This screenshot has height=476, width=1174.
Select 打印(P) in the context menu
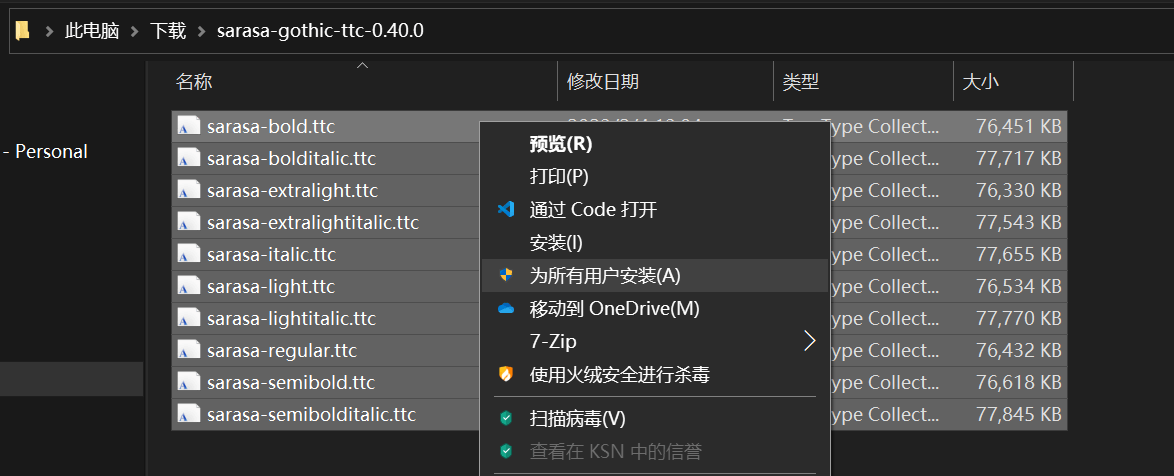click(558, 176)
